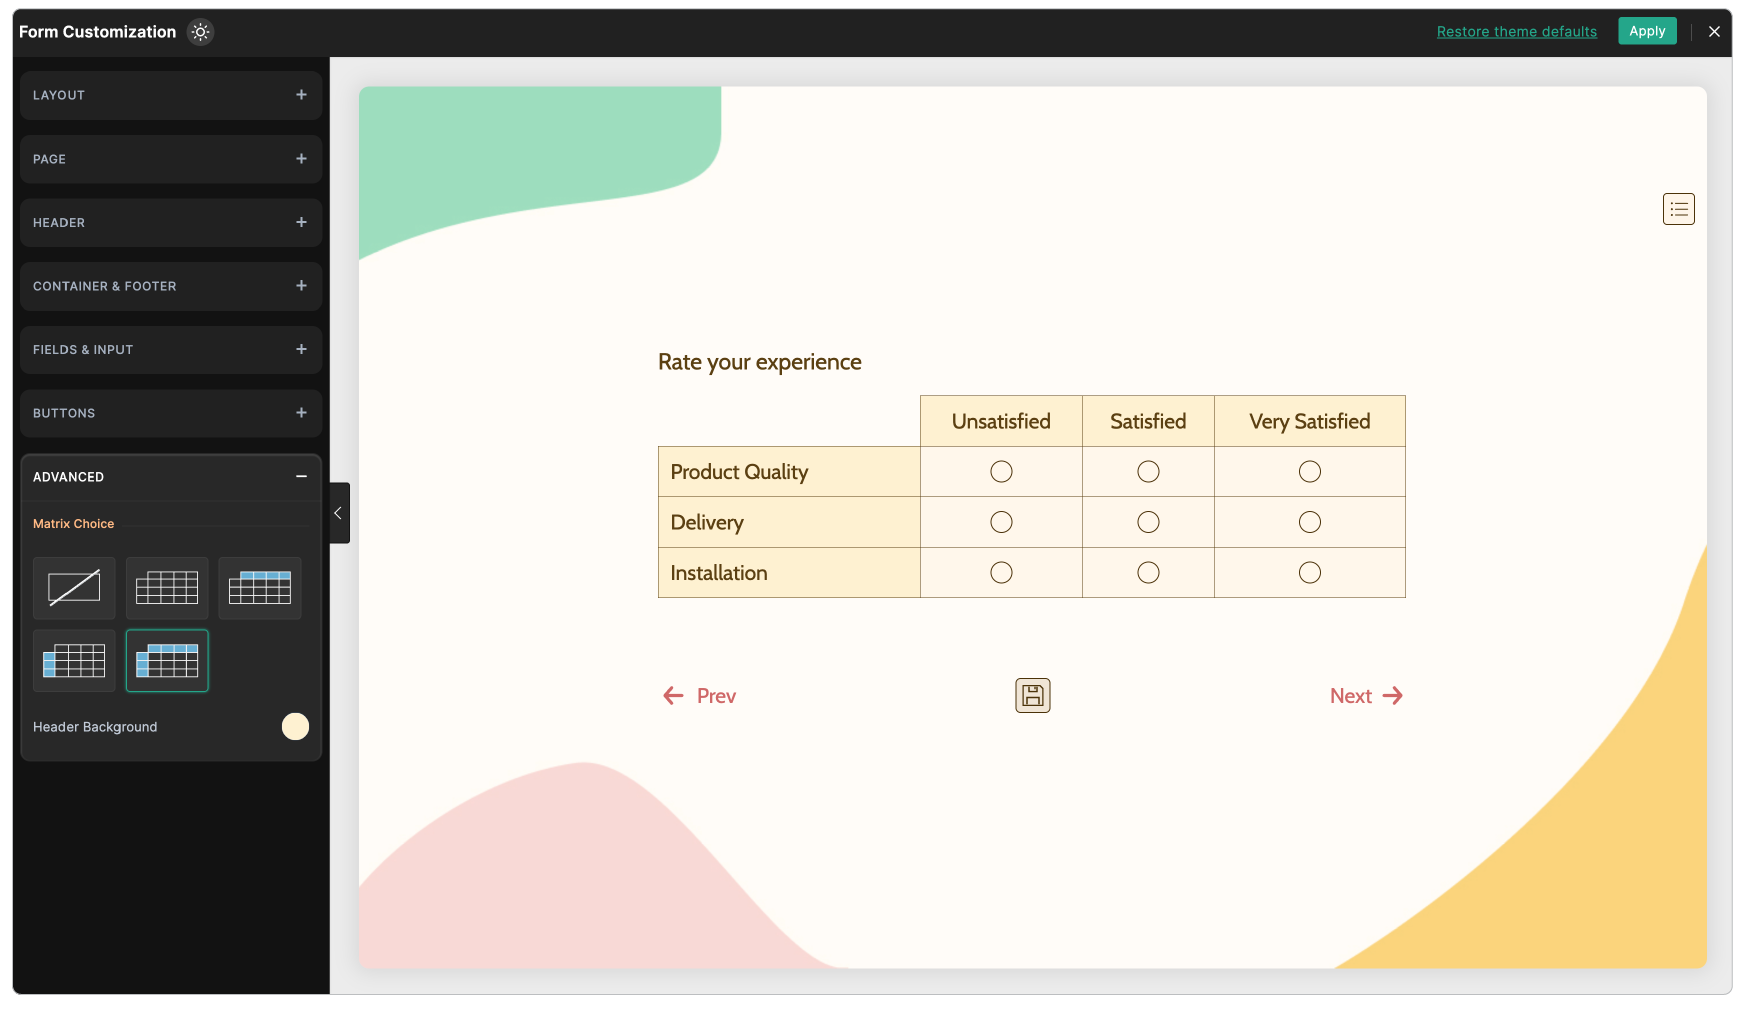Choose the header-row highlighted matrix style

point(260,588)
